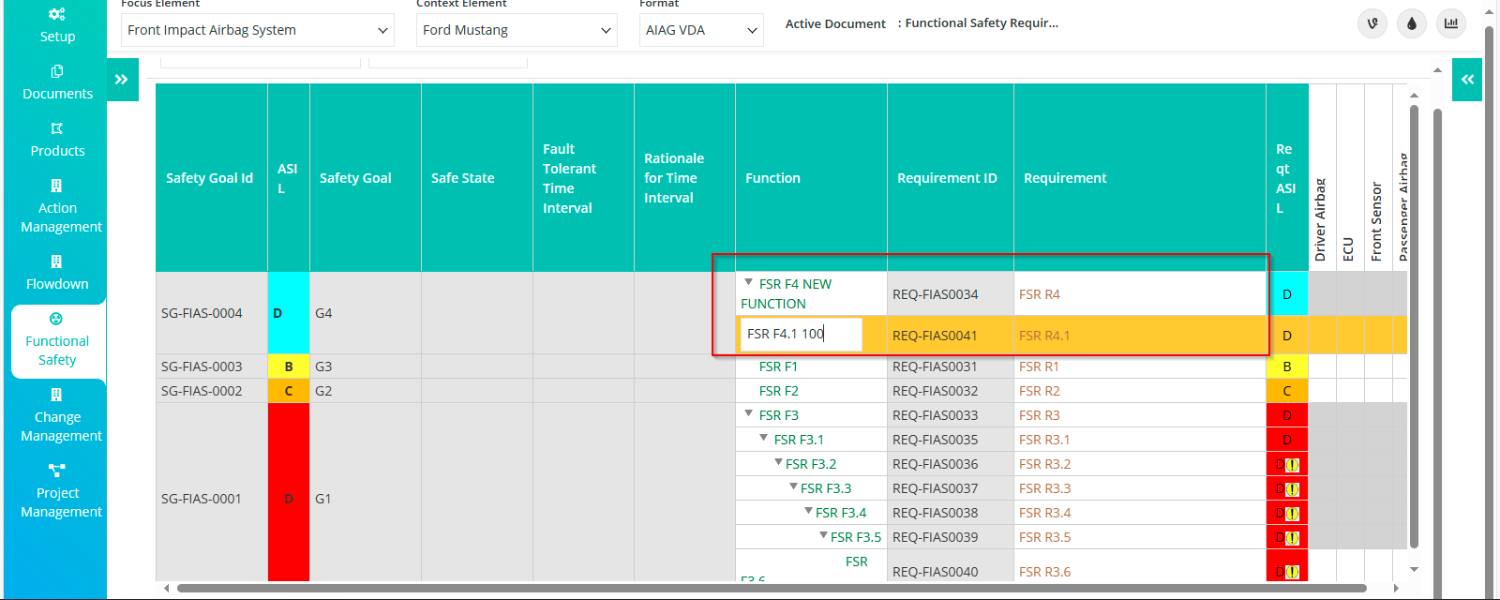
Task: Open the Format AIAG VDA dropdown
Action: point(702,30)
